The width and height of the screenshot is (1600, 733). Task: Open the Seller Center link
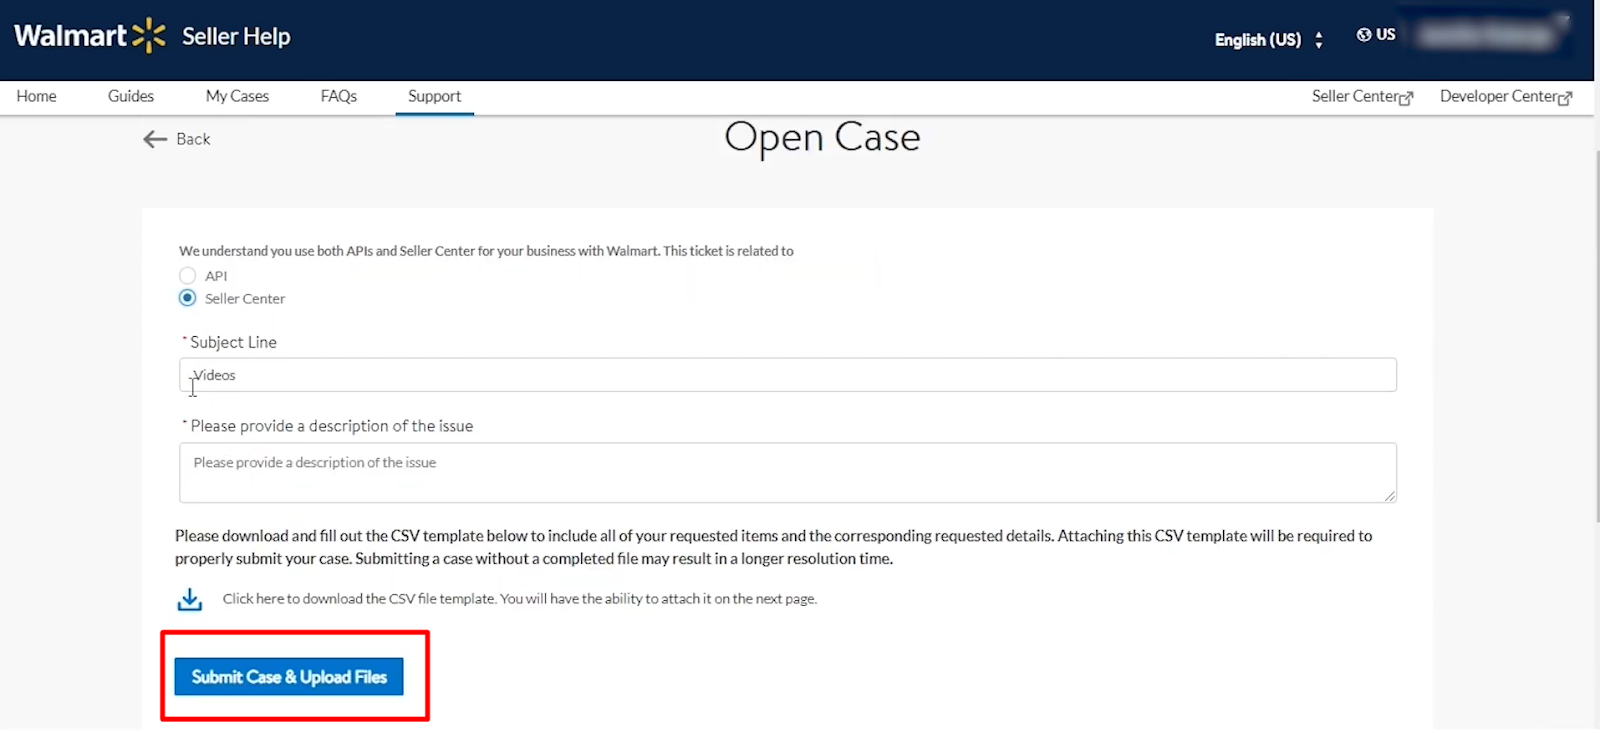tap(1355, 96)
